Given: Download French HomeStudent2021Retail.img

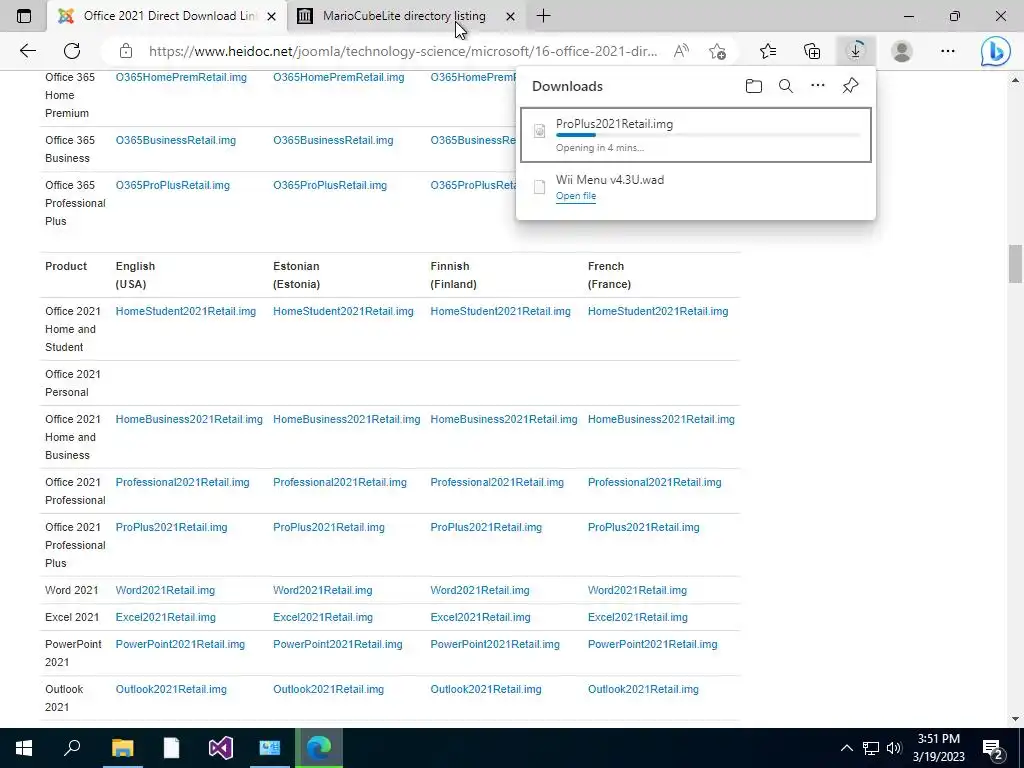Looking at the screenshot, I should pyautogui.click(x=658, y=312).
